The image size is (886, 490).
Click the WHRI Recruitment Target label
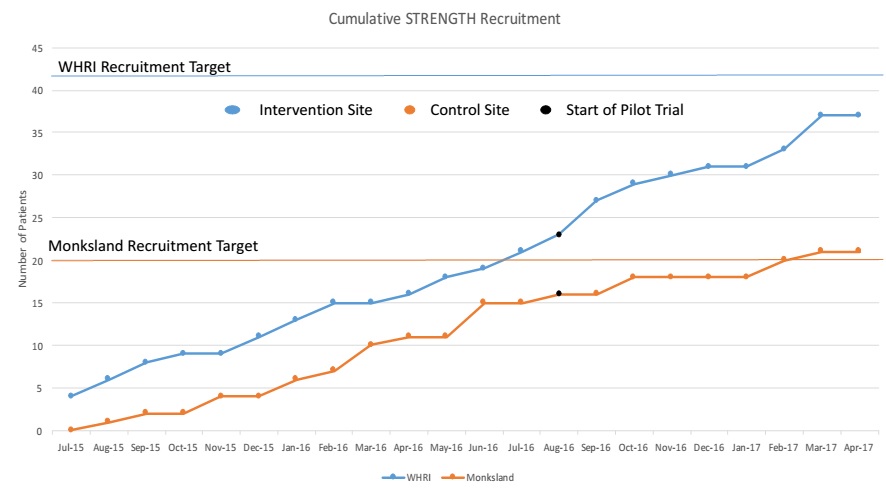pos(144,67)
